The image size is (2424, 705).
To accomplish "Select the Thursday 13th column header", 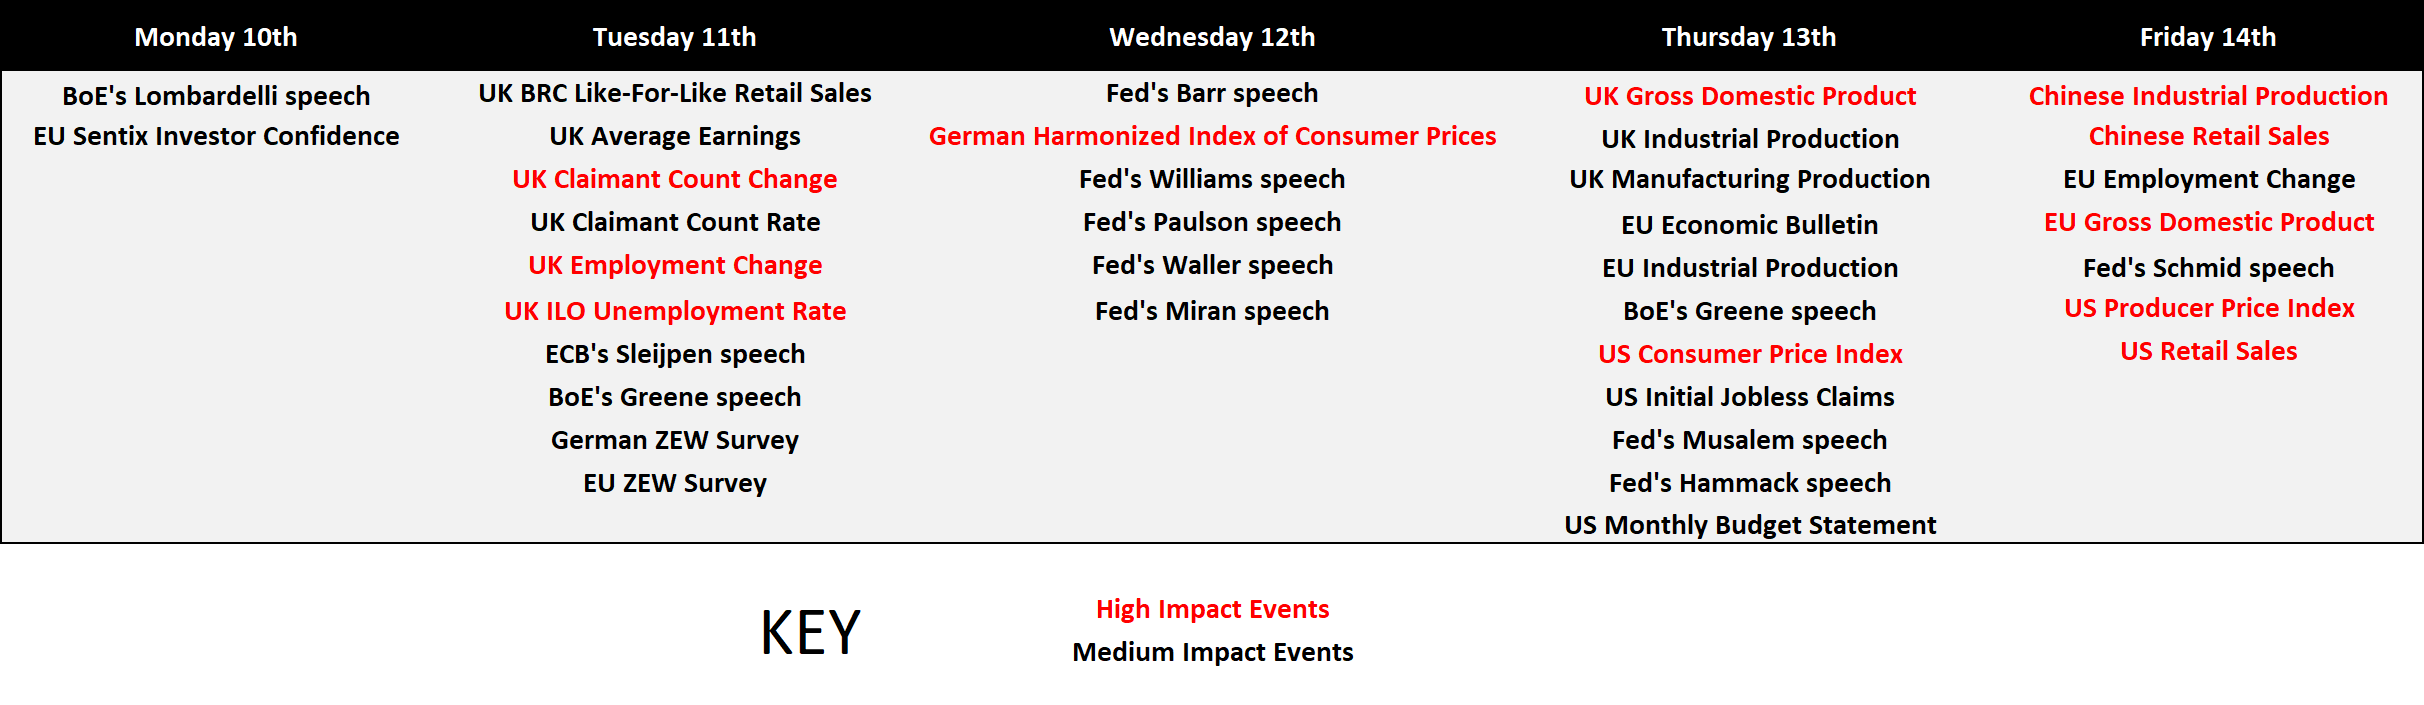I will 1749,37.
